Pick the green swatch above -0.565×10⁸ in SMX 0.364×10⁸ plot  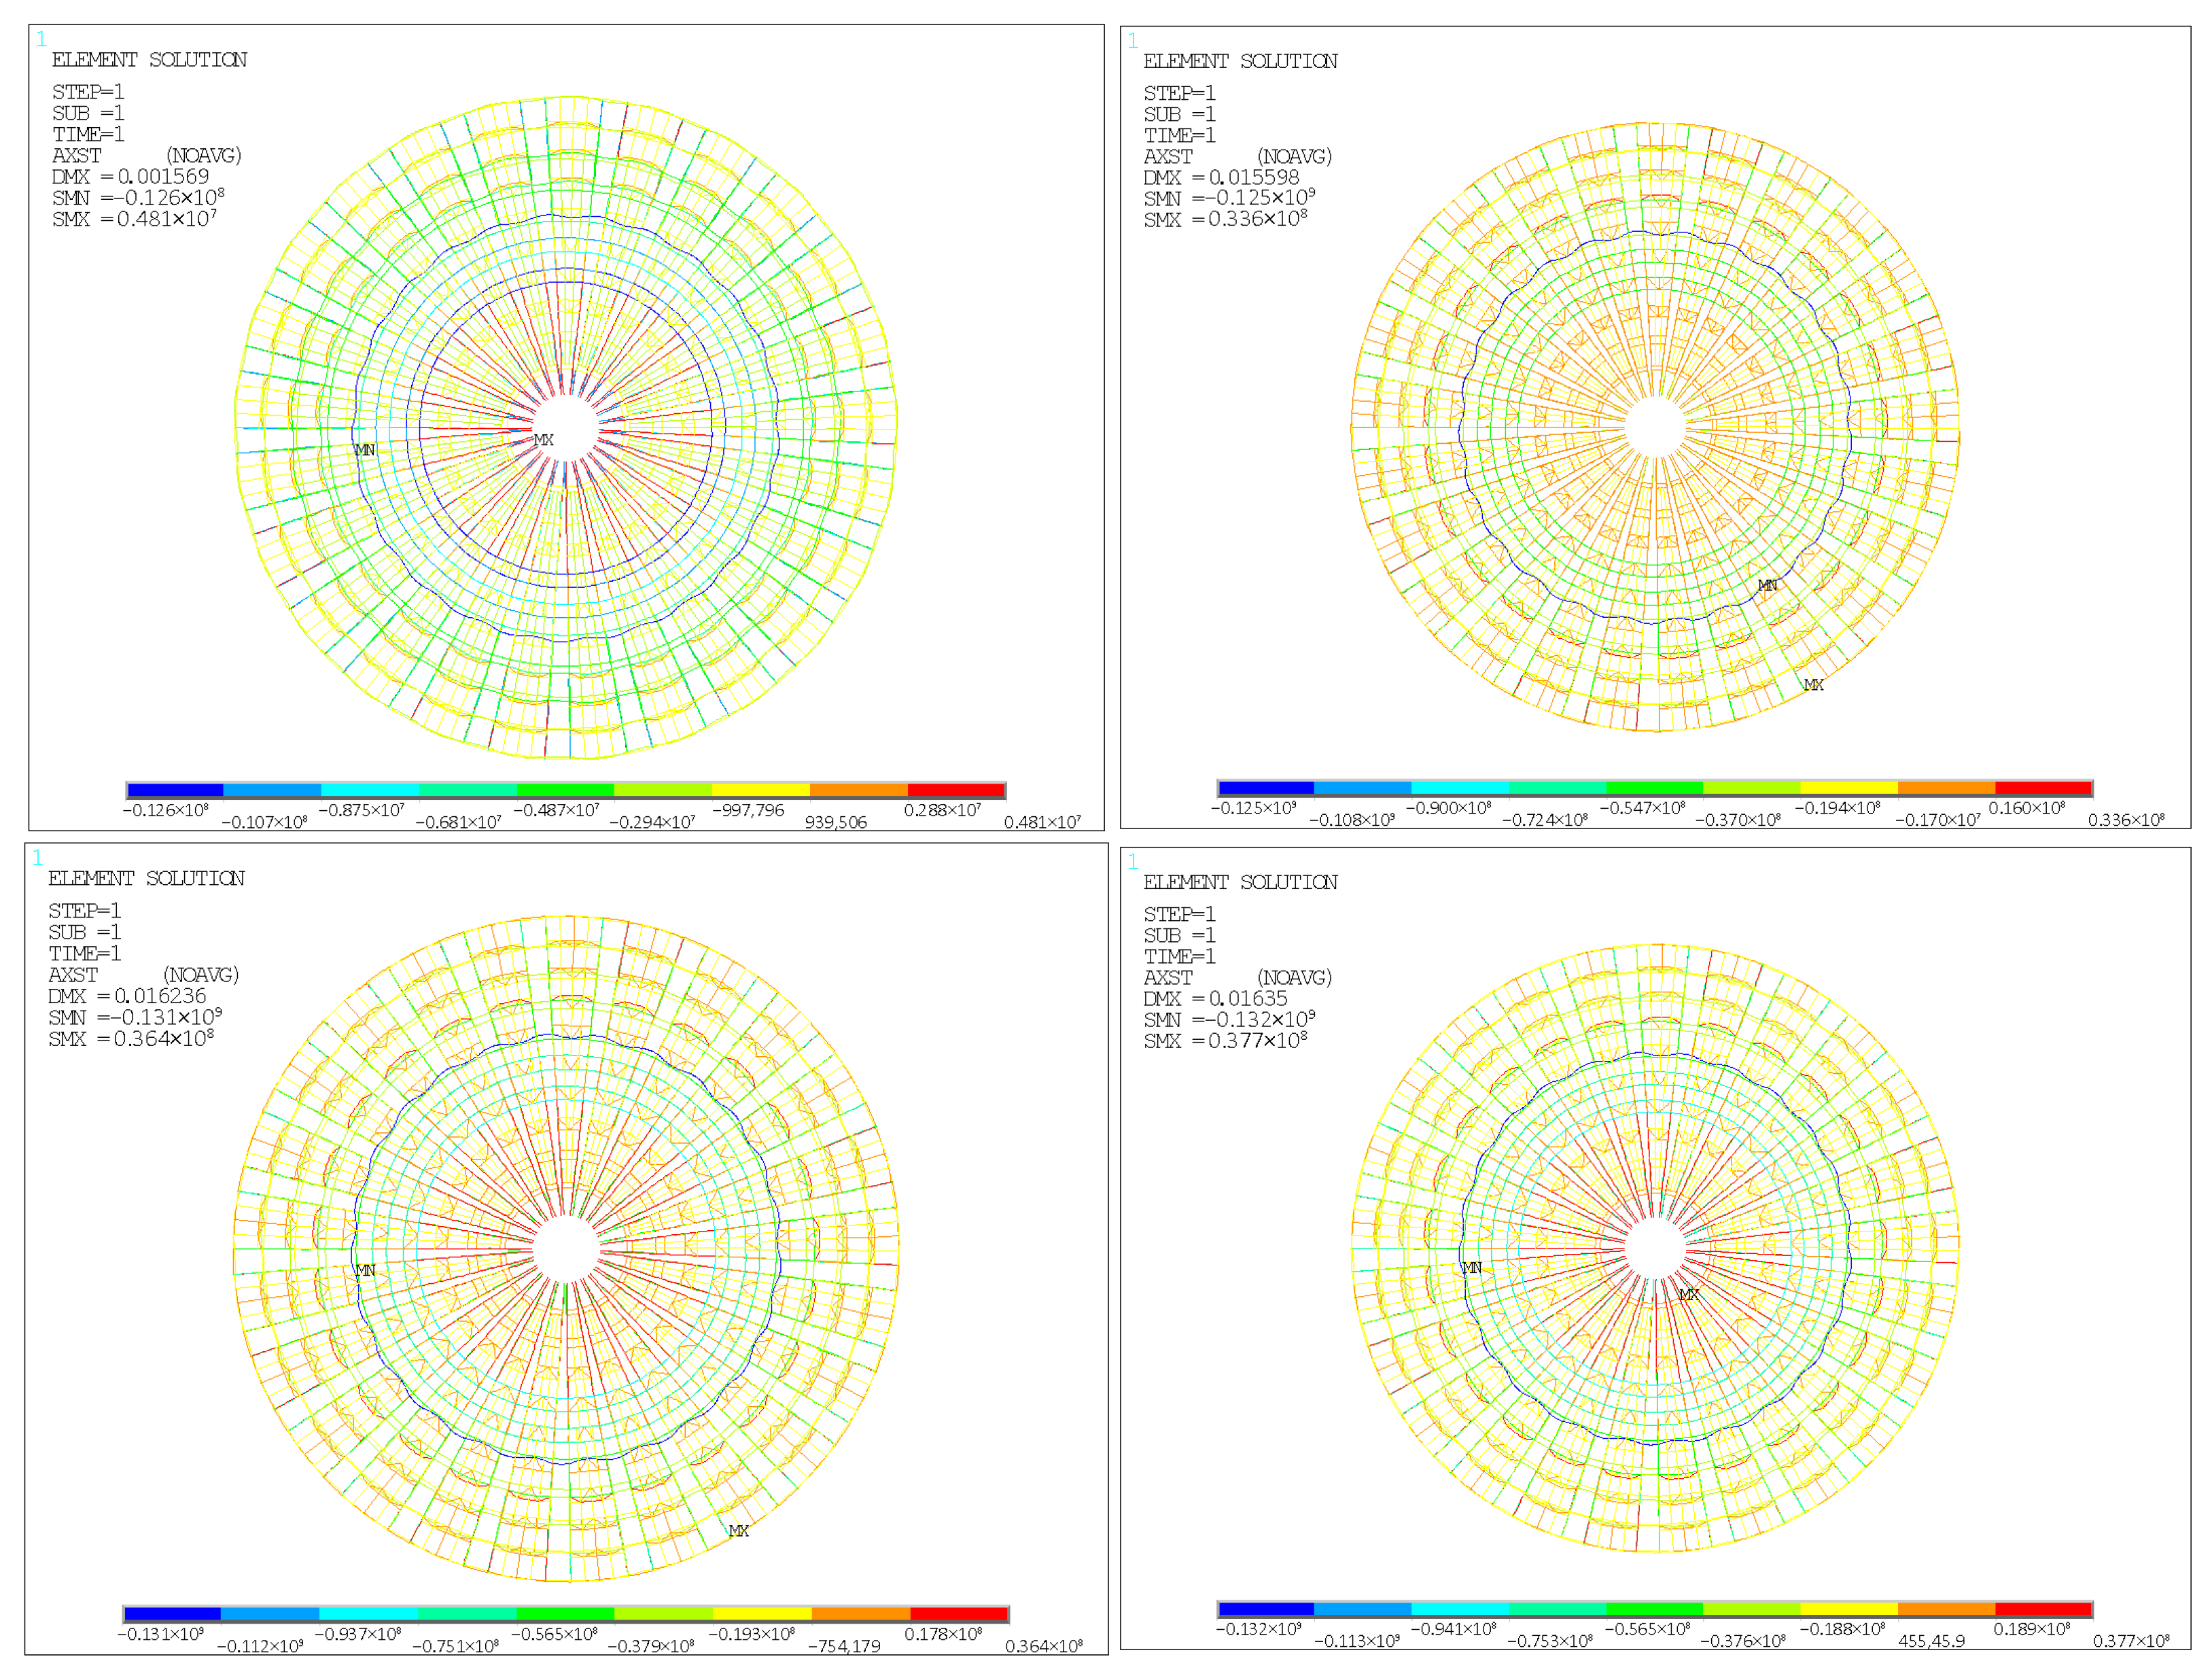point(565,1614)
